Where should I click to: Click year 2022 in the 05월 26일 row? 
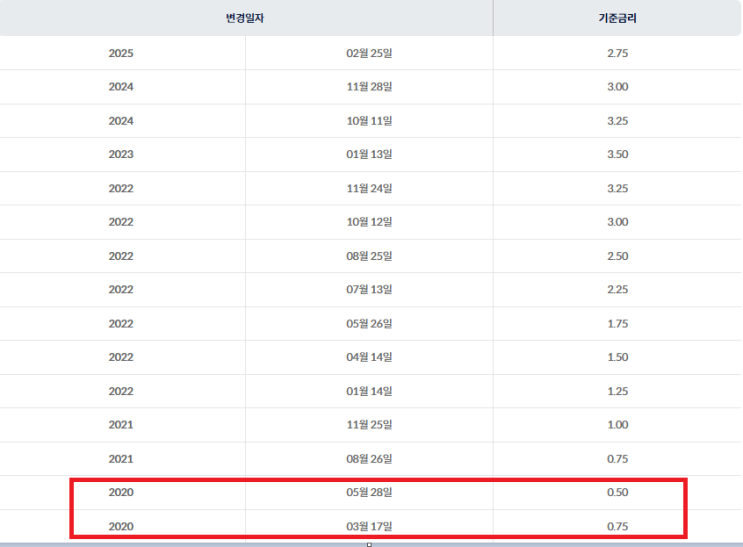[121, 324]
